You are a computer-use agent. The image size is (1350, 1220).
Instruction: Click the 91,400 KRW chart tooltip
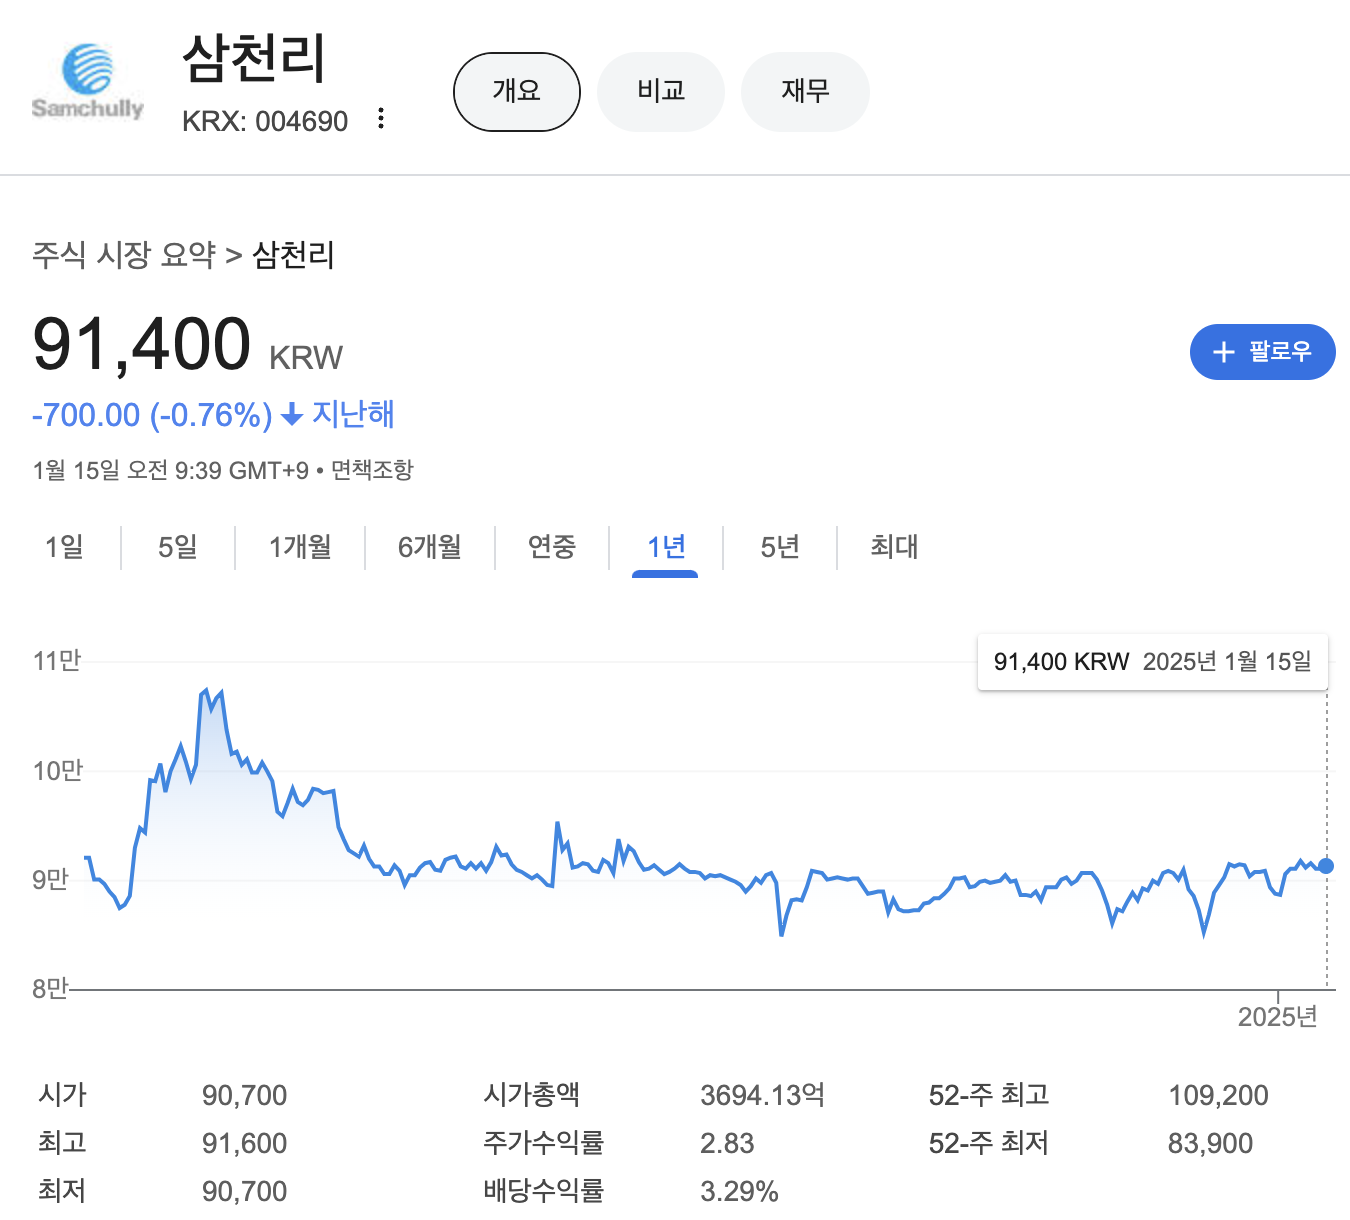pyautogui.click(x=1152, y=661)
